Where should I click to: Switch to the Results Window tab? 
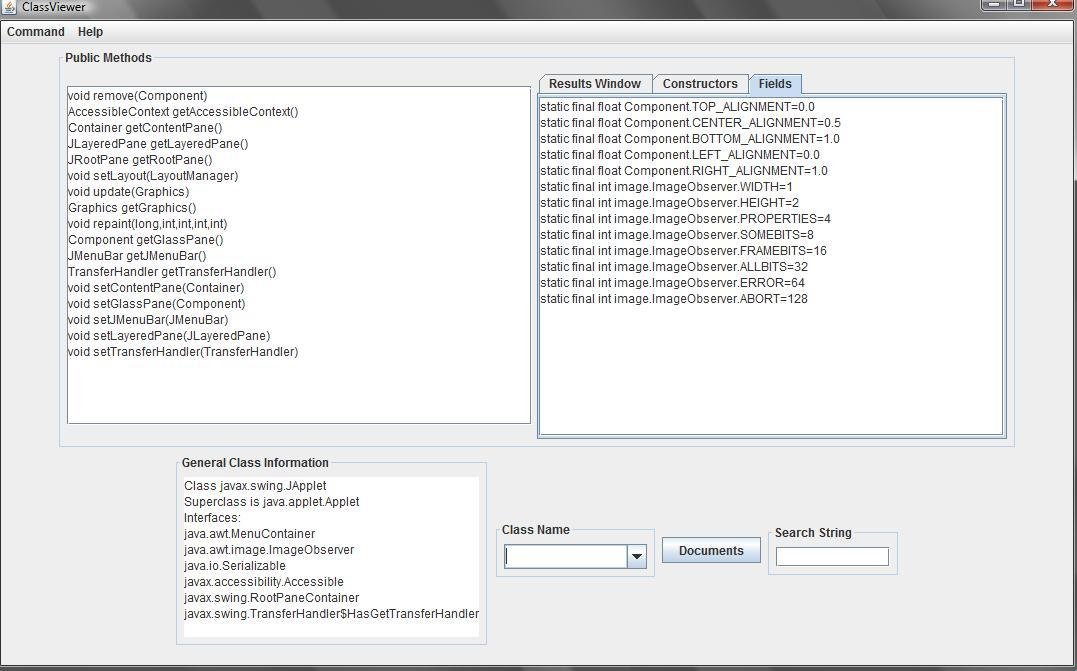pos(594,84)
